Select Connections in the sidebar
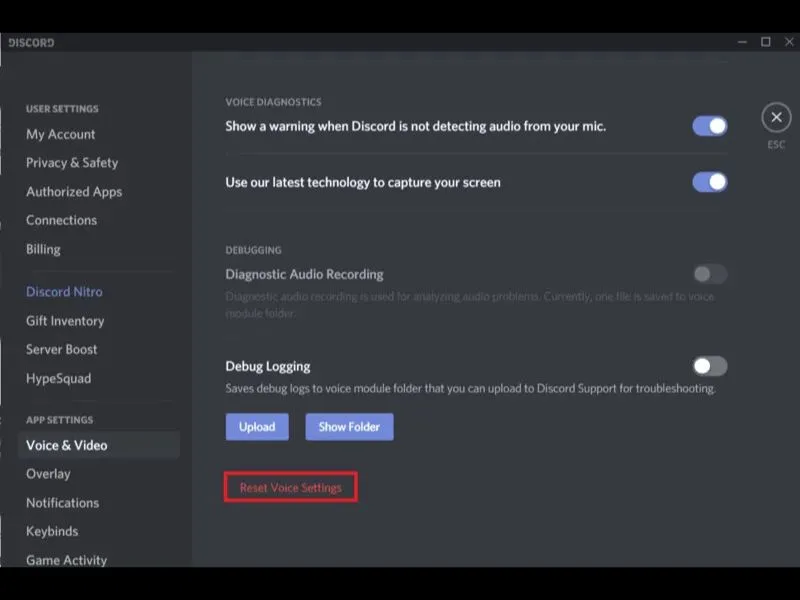The image size is (800, 600). tap(61, 220)
